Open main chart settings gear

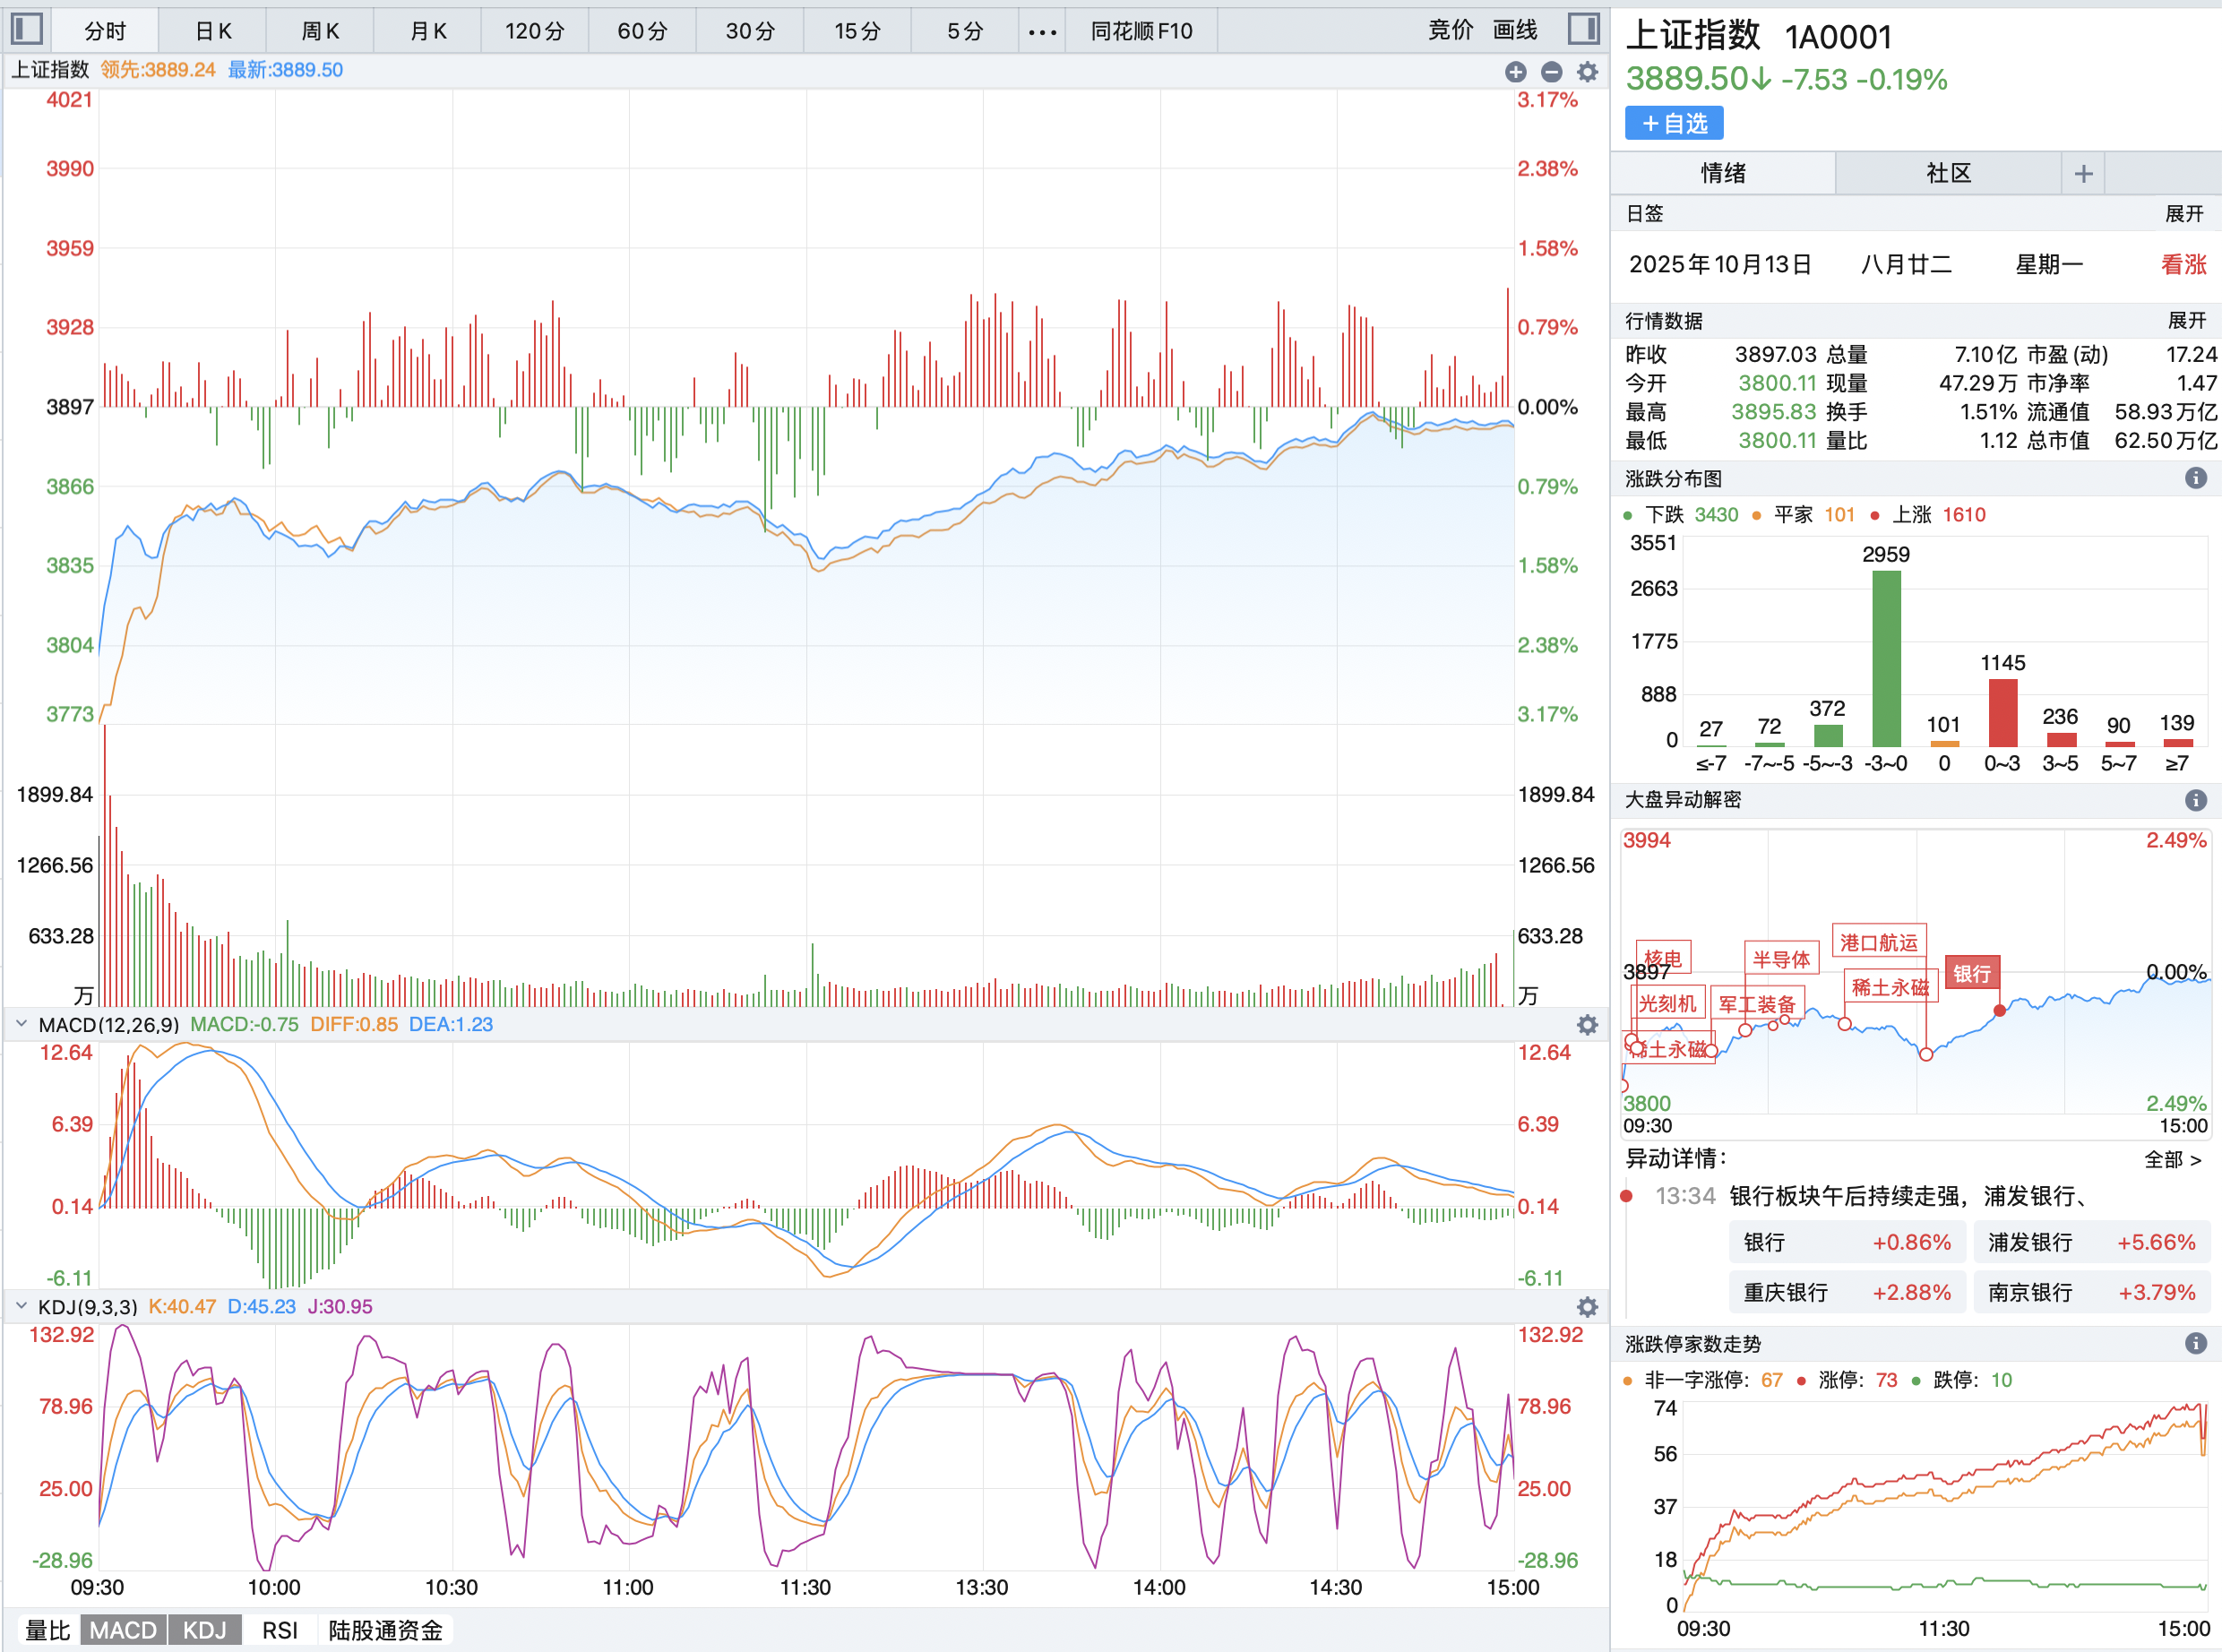click(1587, 71)
